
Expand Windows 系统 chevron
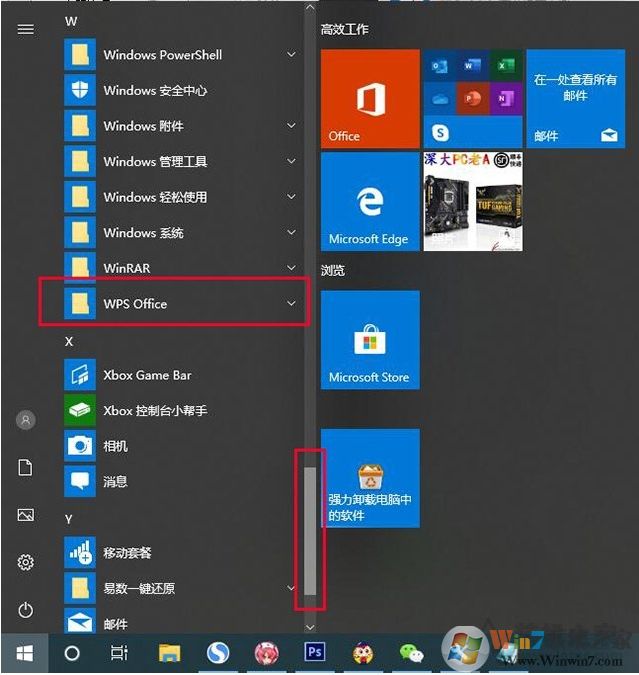pyautogui.click(x=292, y=232)
